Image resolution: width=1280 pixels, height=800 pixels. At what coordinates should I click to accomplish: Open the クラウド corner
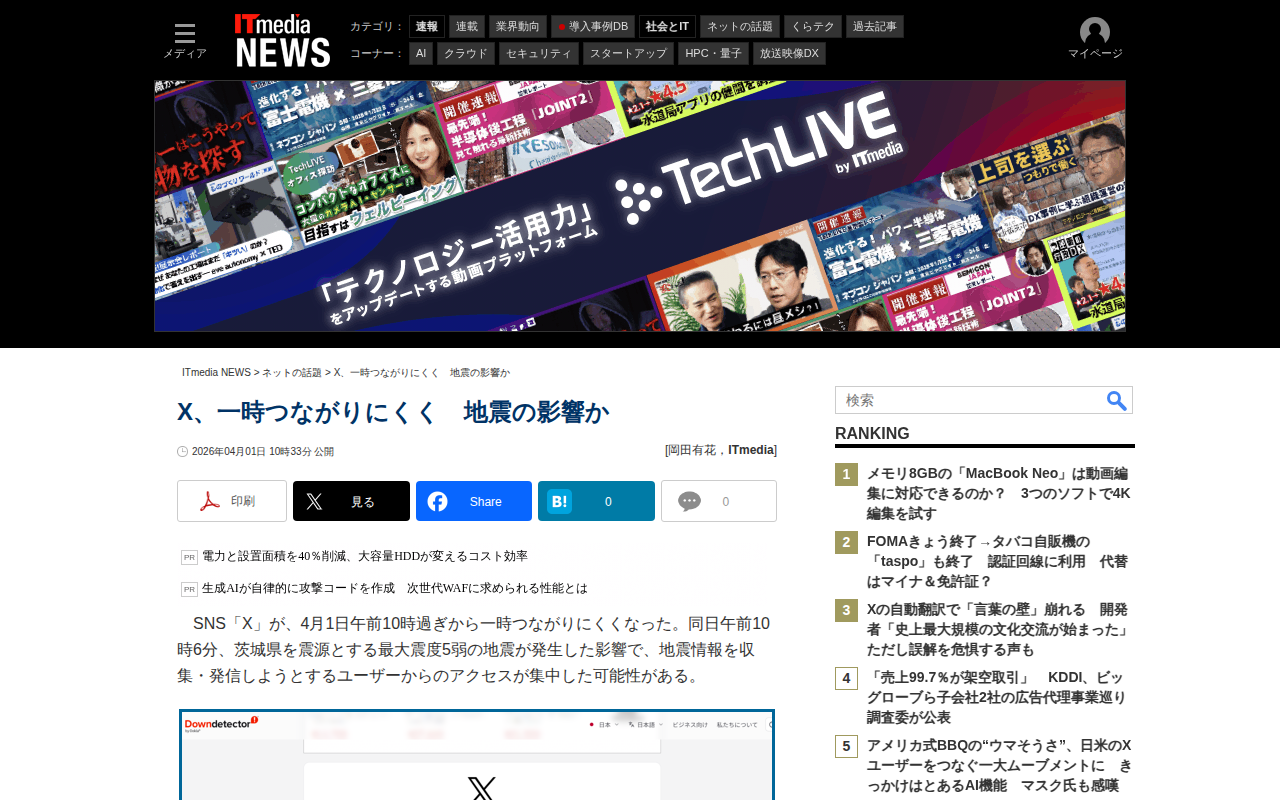pyautogui.click(x=466, y=53)
